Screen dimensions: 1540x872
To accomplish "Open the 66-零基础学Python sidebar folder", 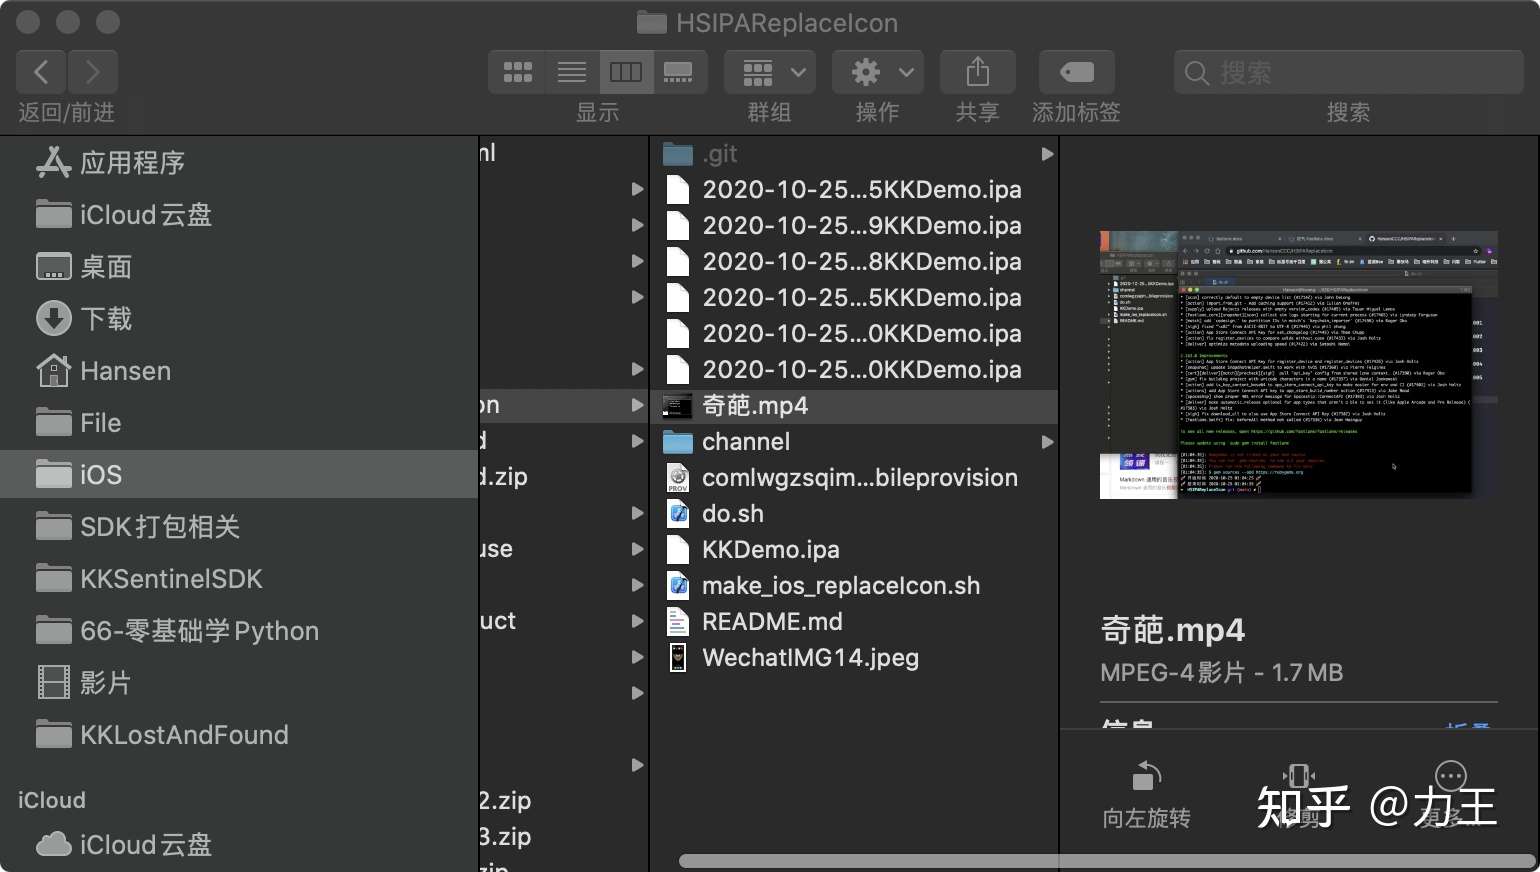I will (240, 631).
